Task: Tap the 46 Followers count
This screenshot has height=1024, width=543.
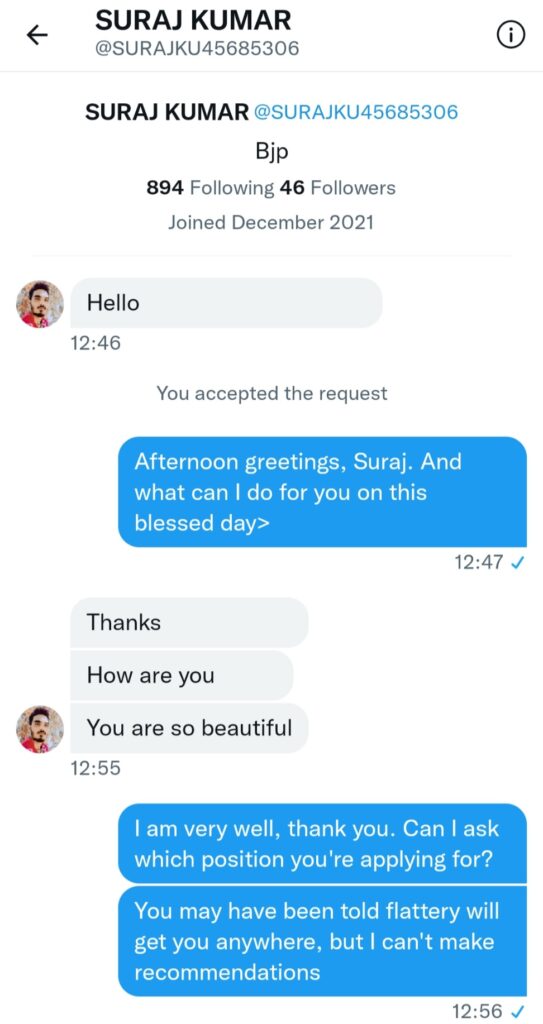Action: tap(338, 188)
